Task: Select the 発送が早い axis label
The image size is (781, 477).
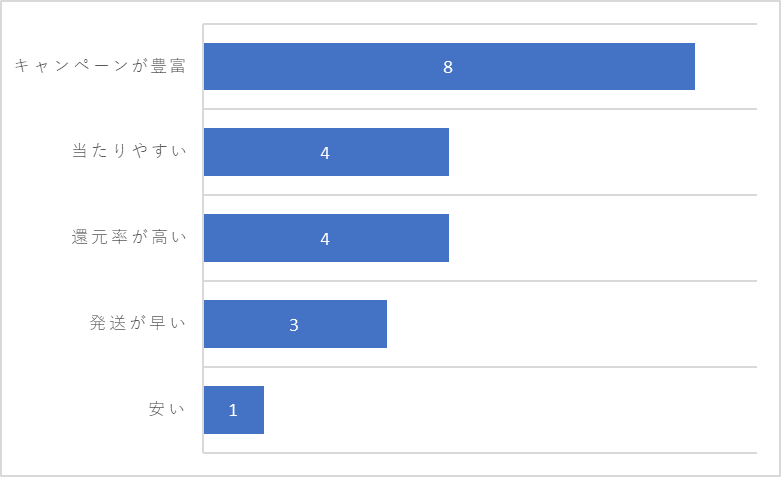Action: [138, 323]
